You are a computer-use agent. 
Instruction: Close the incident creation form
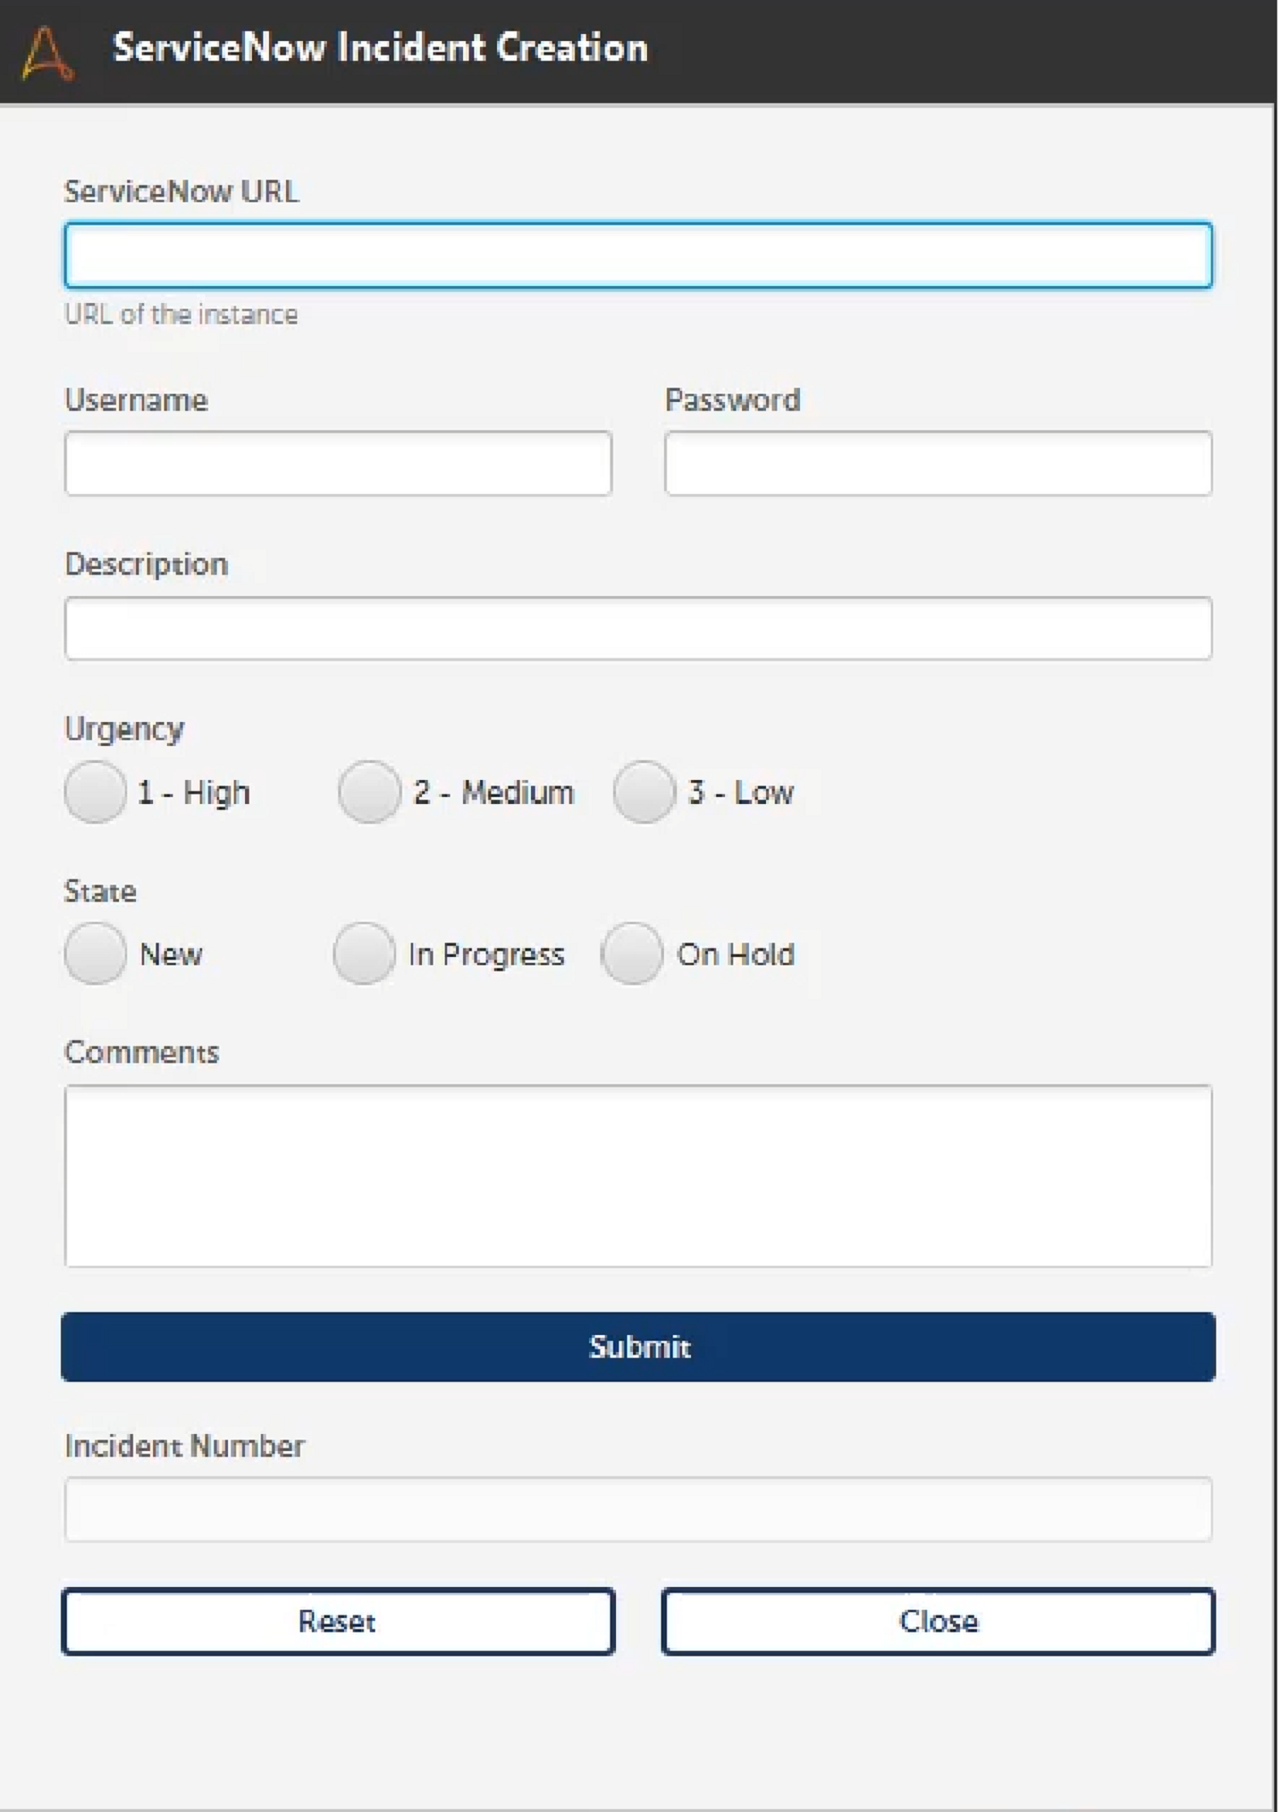pos(938,1621)
